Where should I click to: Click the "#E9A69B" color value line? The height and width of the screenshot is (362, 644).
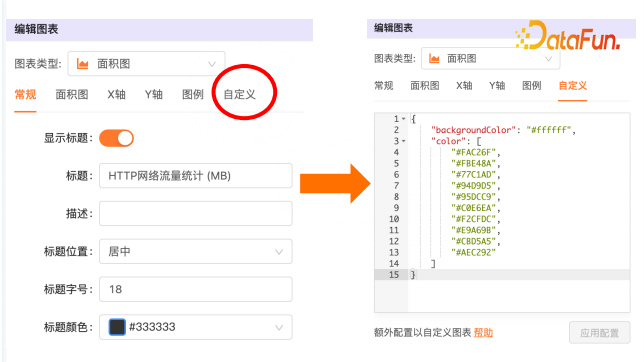click(x=476, y=230)
